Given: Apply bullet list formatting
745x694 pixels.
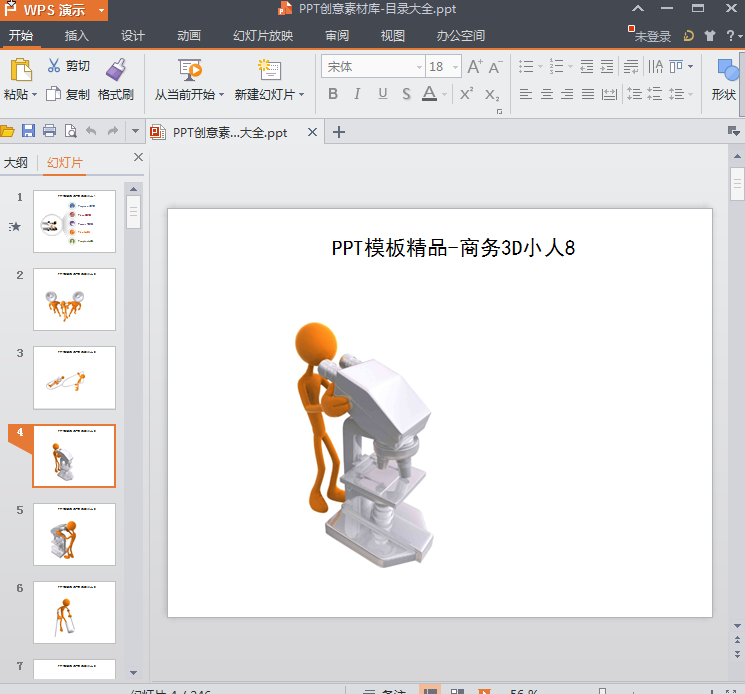Looking at the screenshot, I should click(x=526, y=67).
